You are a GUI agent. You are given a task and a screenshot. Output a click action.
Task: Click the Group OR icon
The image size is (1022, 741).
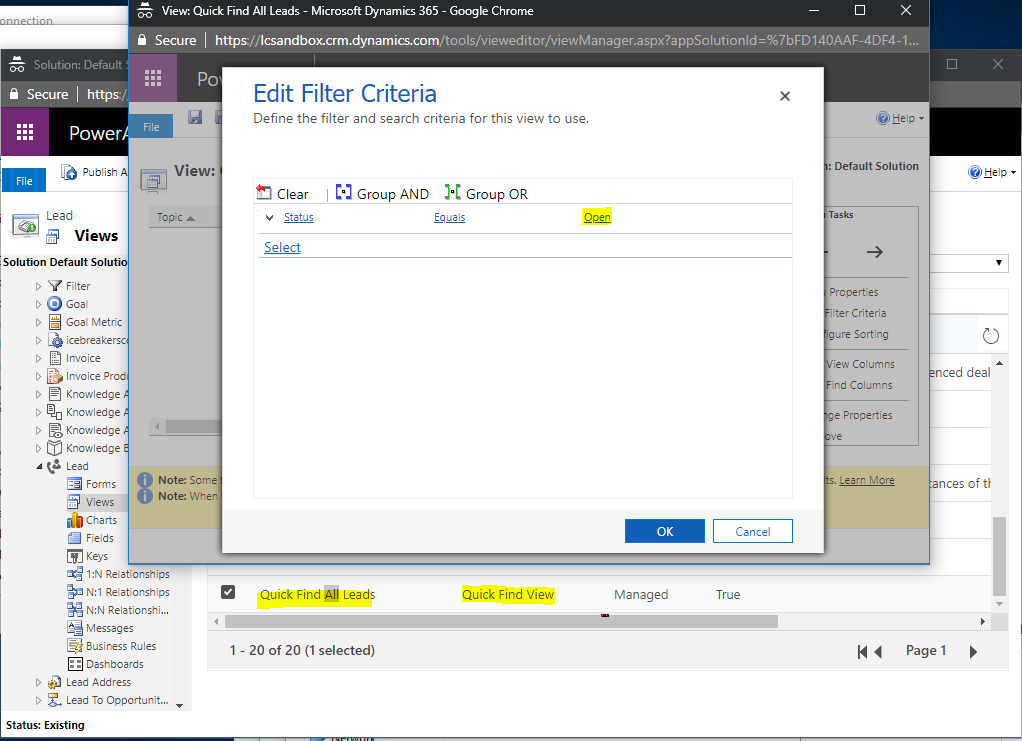(452, 192)
